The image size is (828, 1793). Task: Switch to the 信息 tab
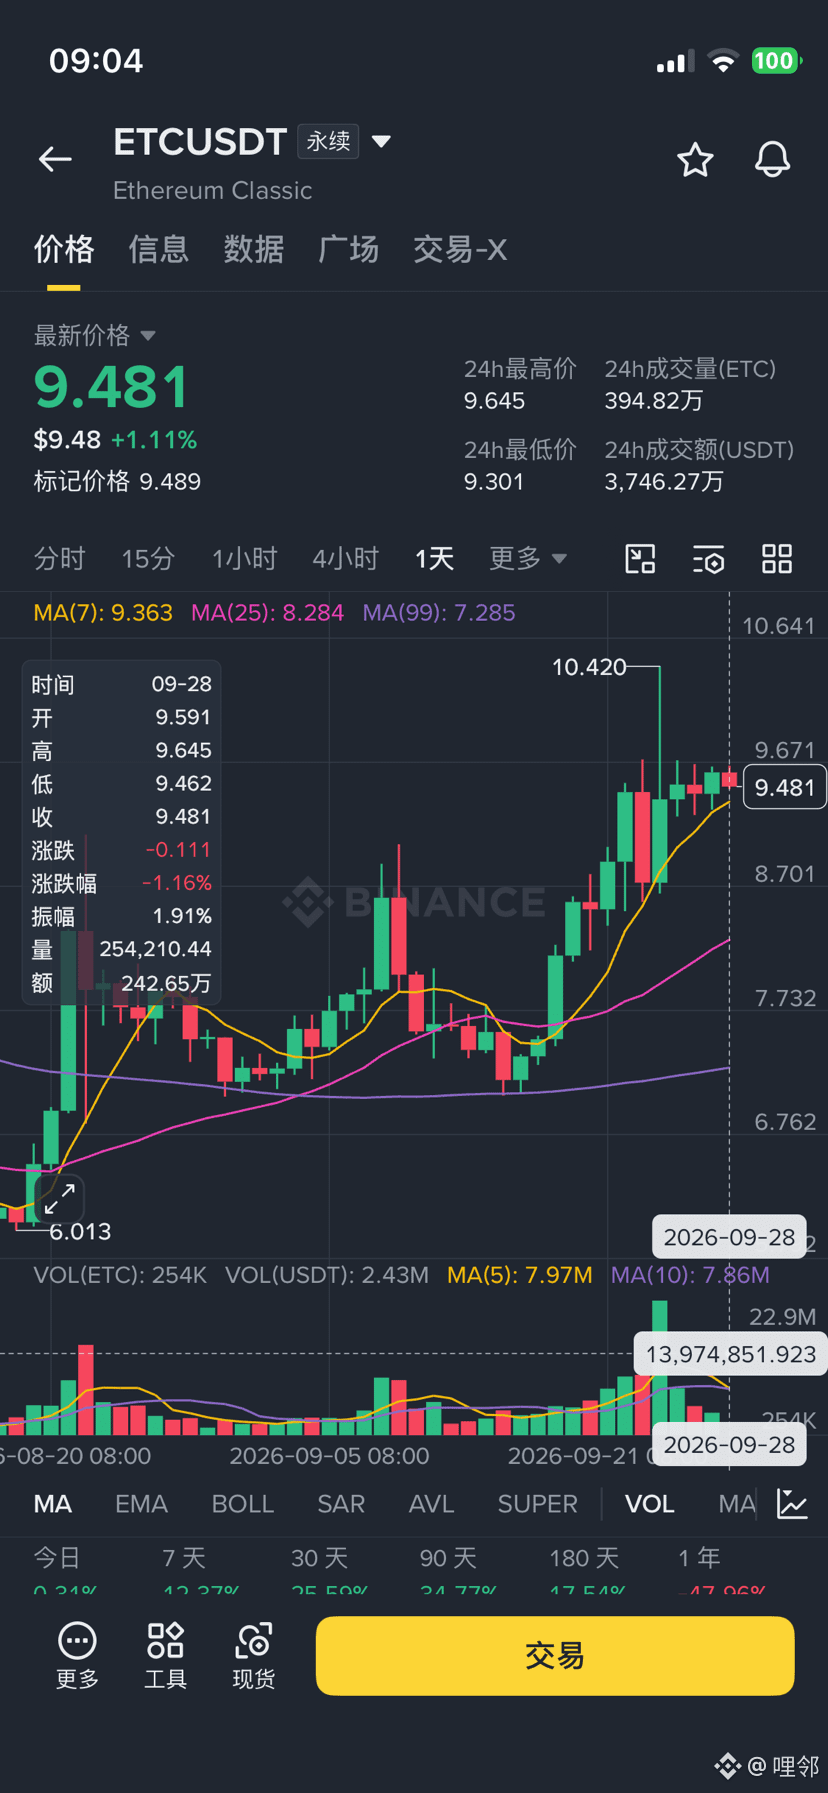[158, 249]
